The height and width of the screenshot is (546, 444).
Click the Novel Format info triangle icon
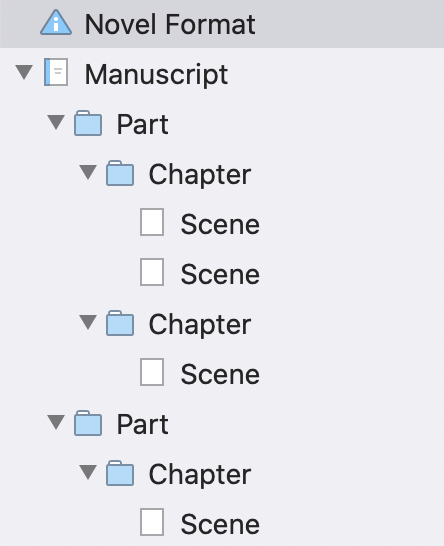point(56,23)
